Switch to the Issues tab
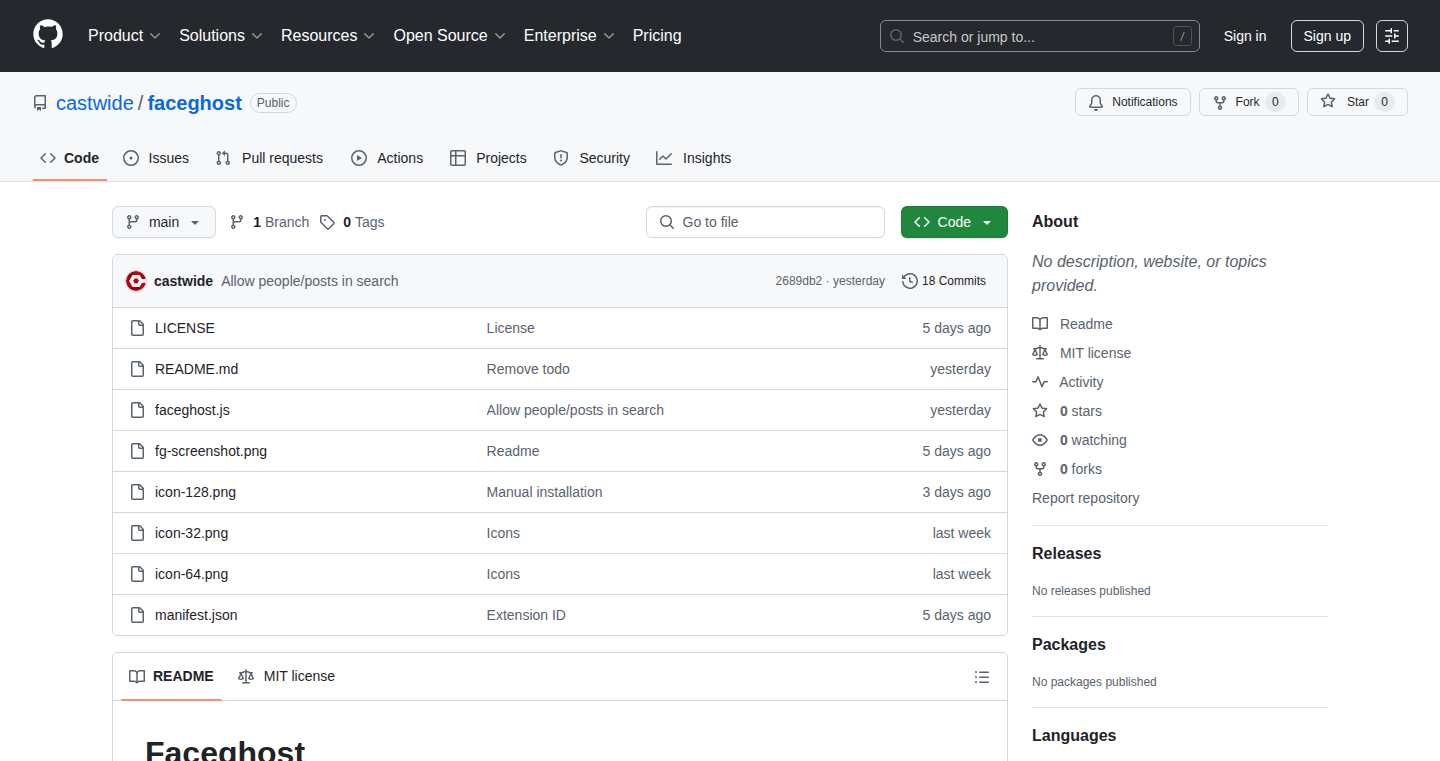Image resolution: width=1440 pixels, height=761 pixels. [x=156, y=158]
